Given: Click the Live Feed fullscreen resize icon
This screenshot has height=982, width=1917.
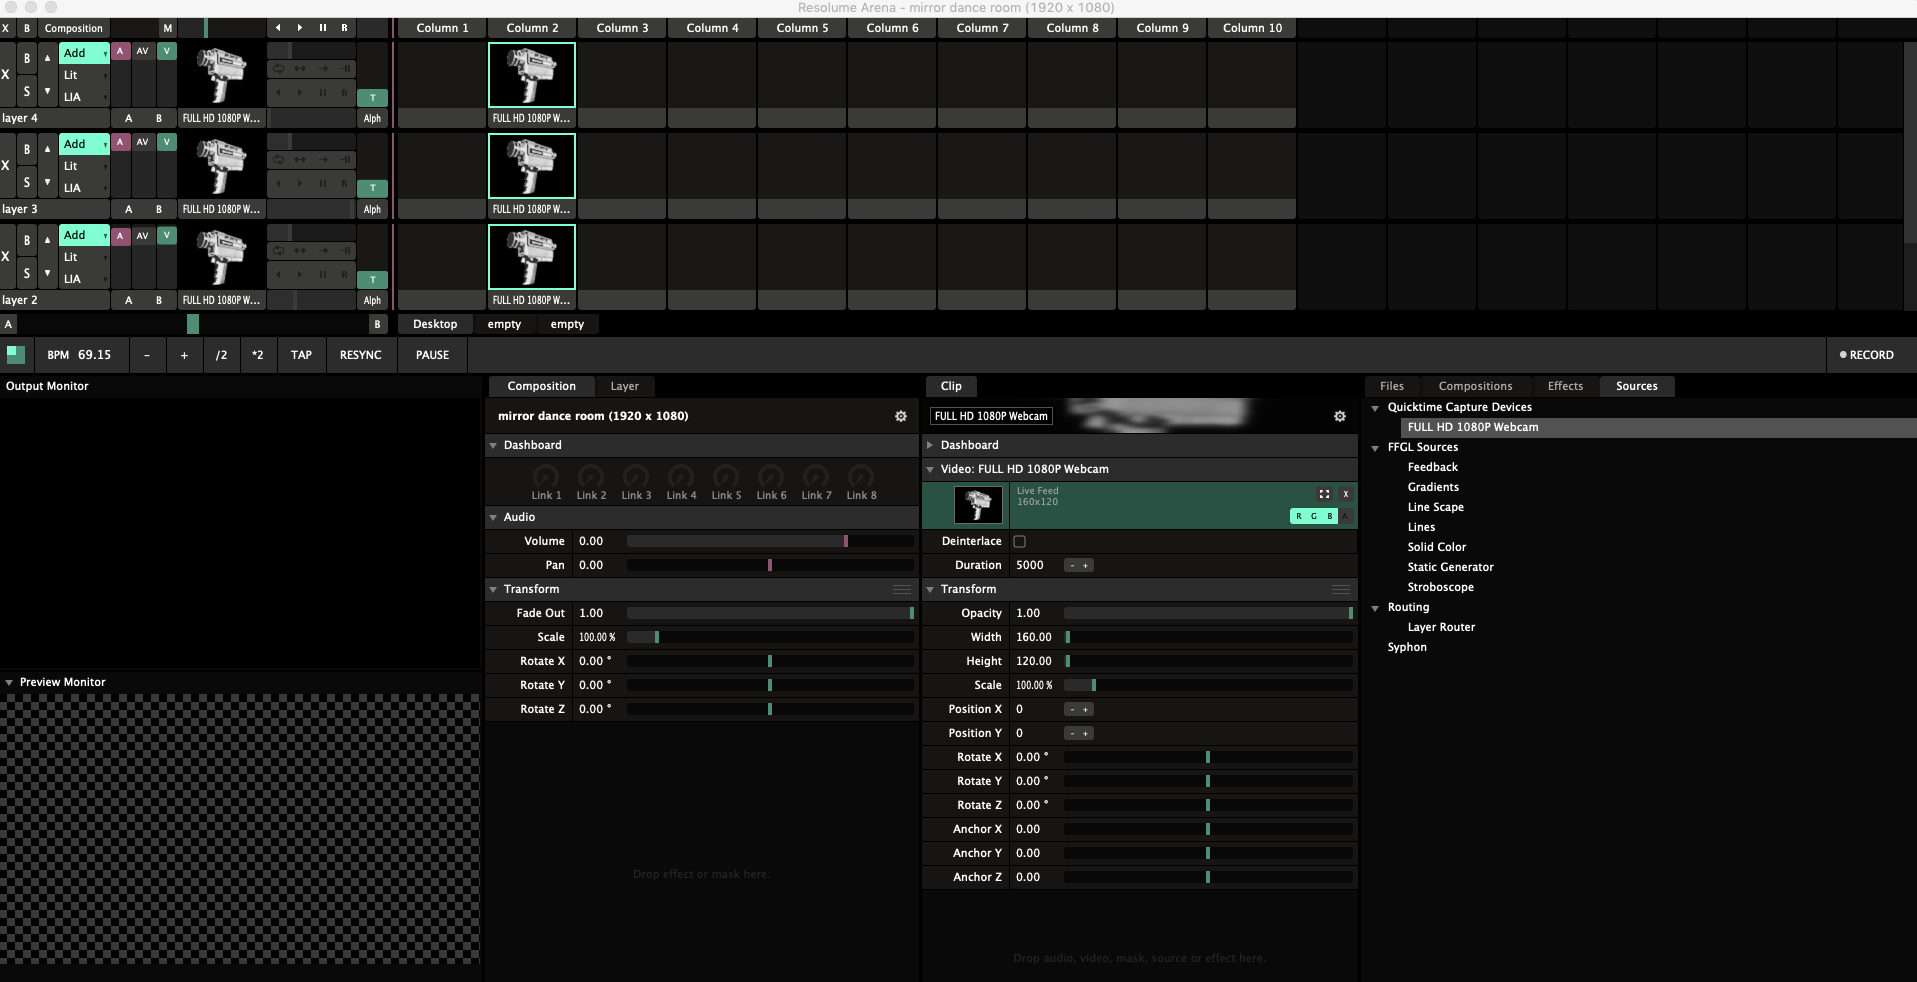Looking at the screenshot, I should (x=1324, y=494).
